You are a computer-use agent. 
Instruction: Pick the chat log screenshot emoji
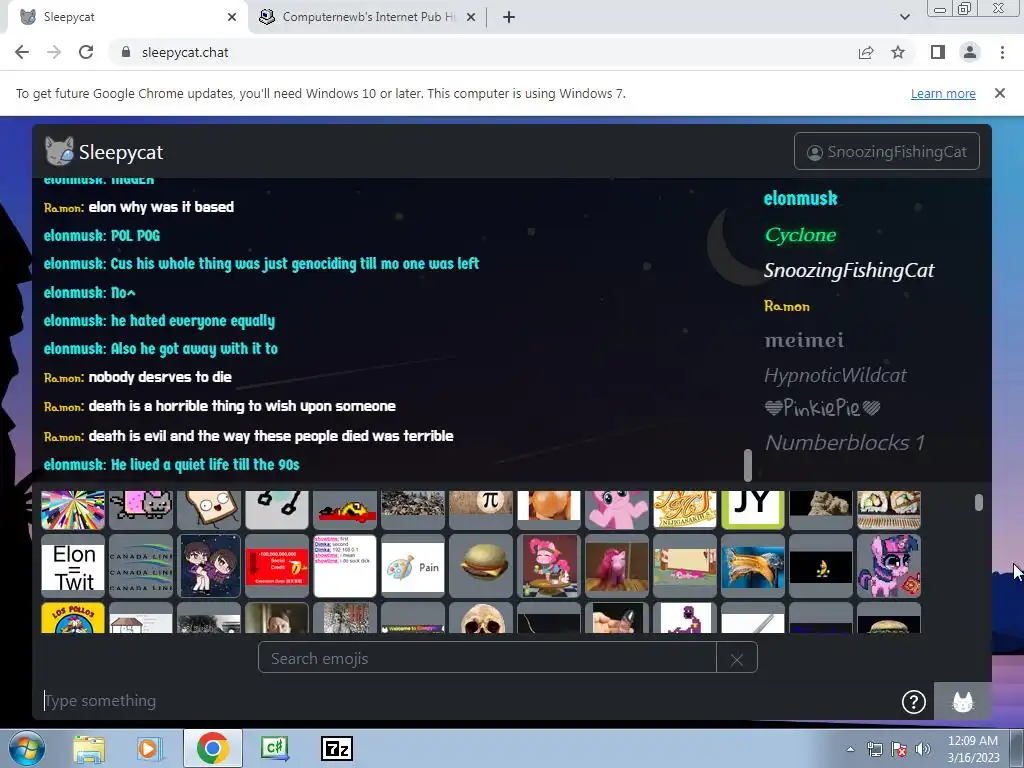point(345,566)
